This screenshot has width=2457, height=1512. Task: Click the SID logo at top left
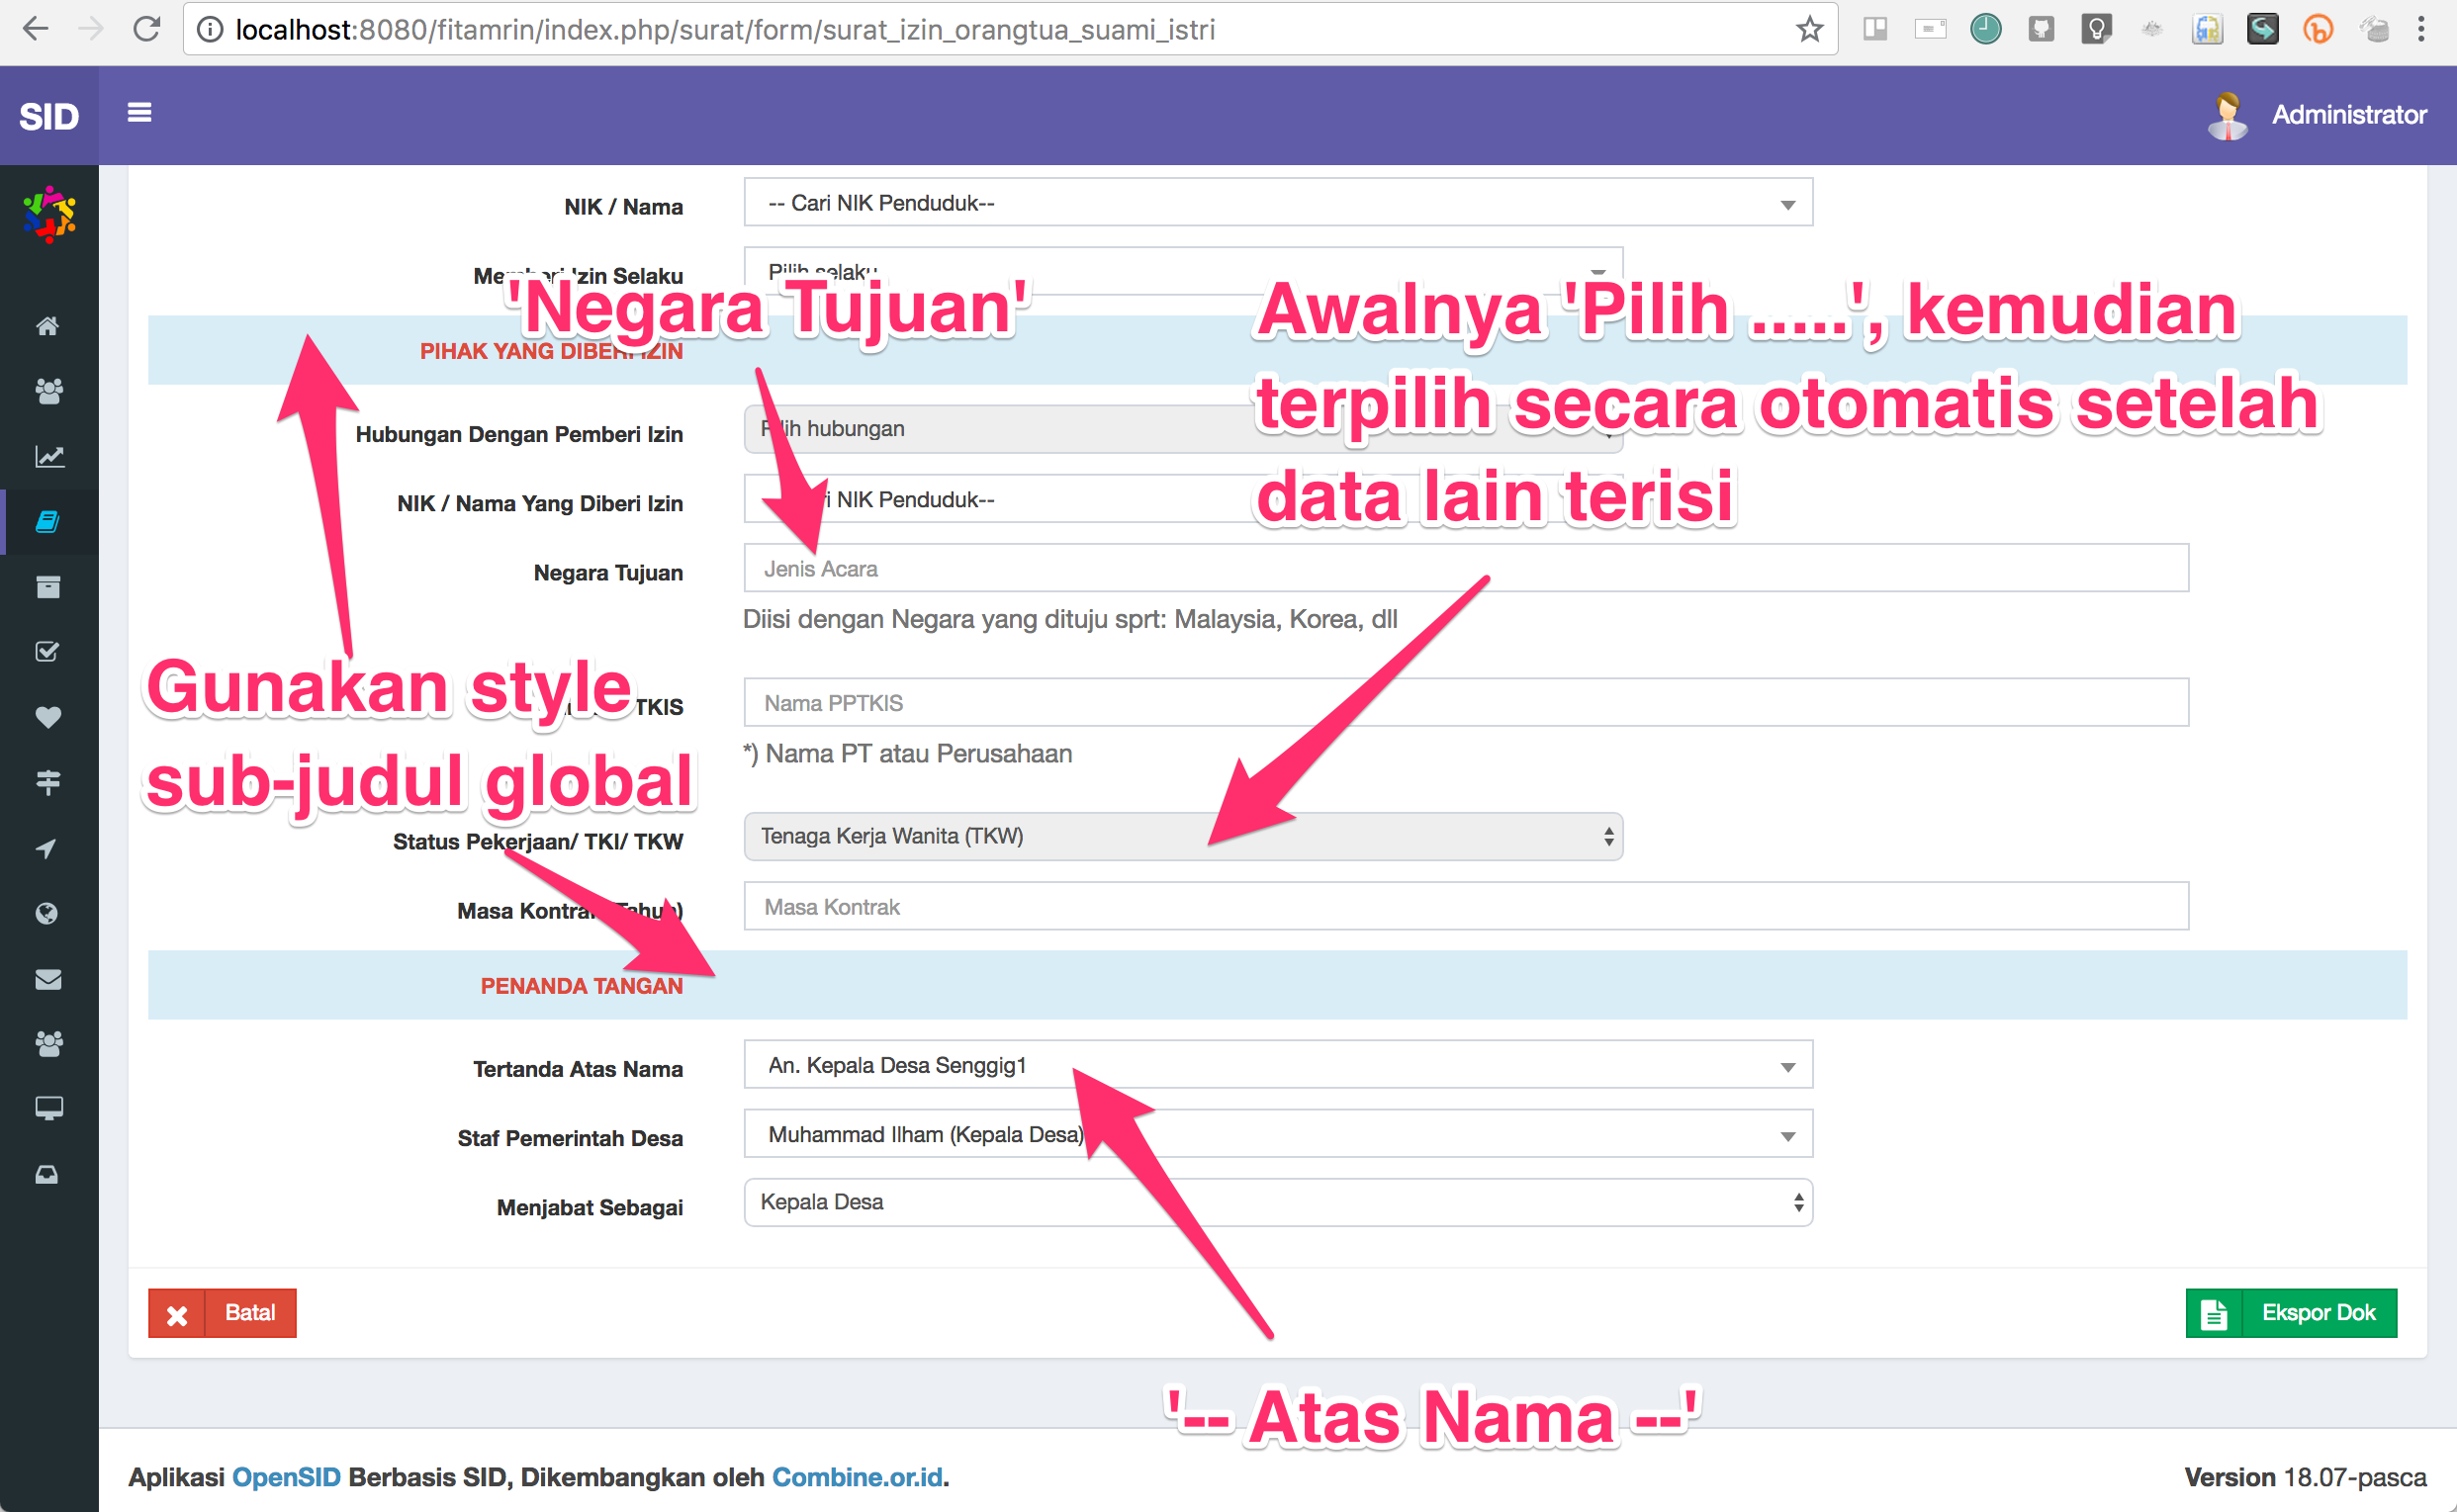coord(48,115)
